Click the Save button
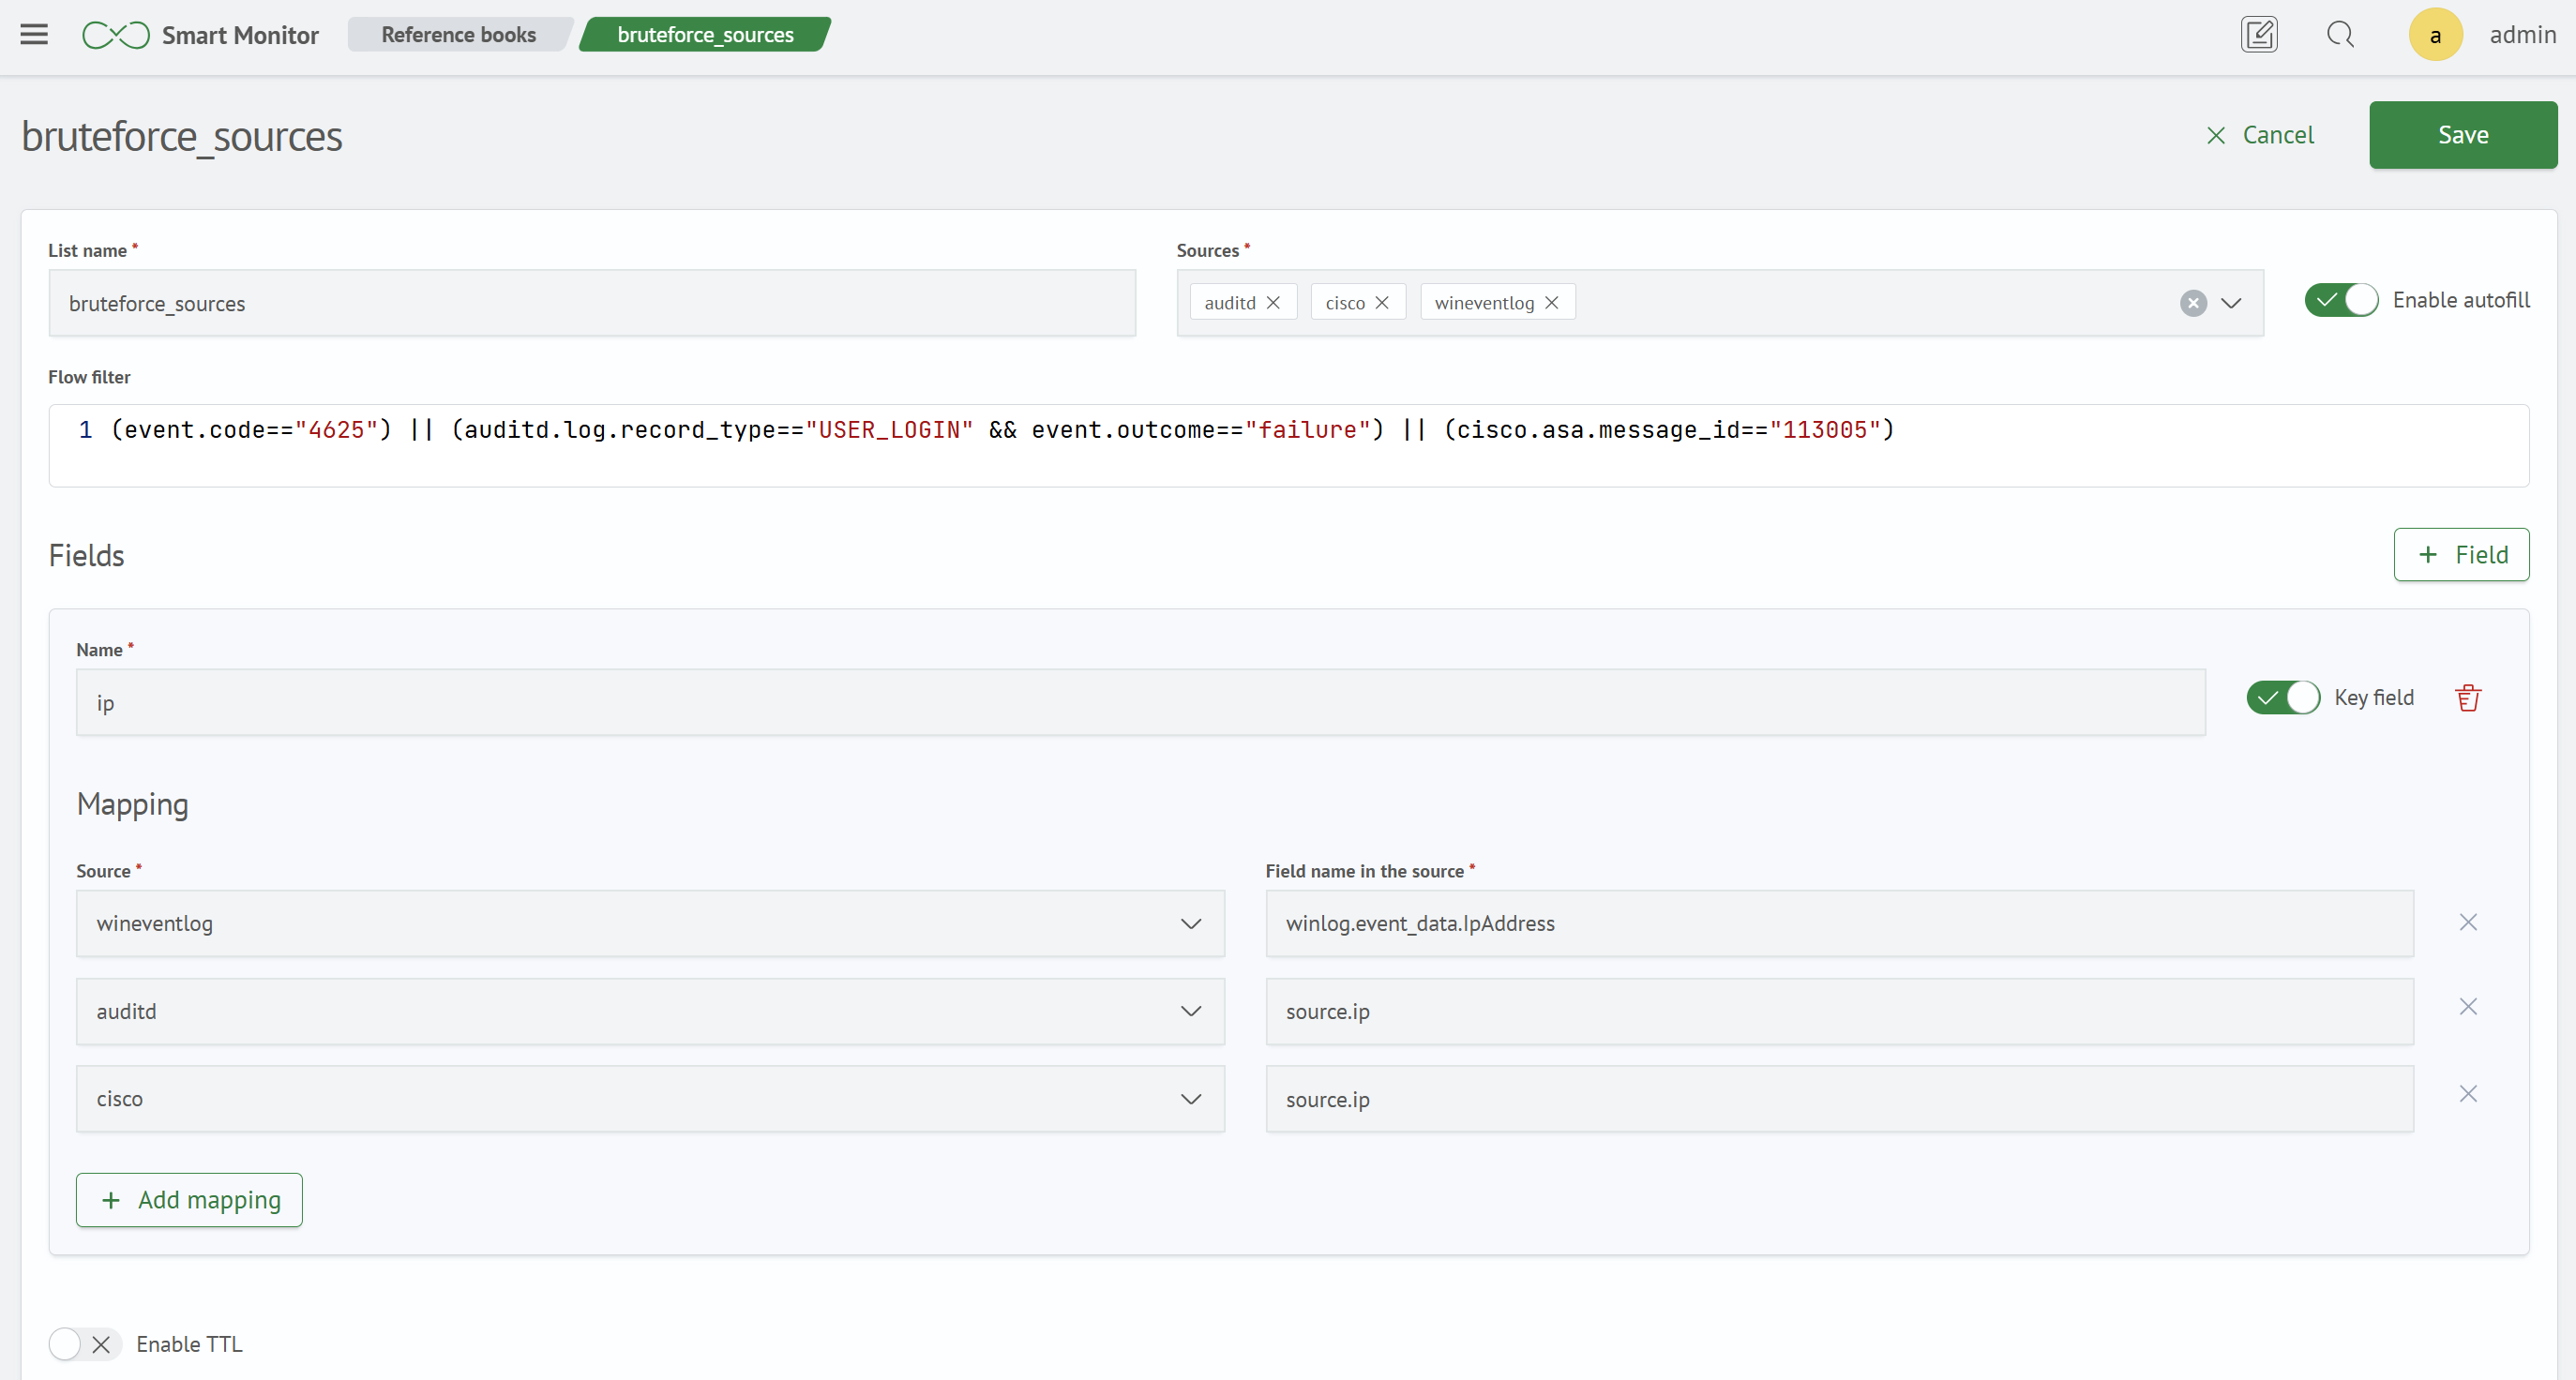This screenshot has width=2576, height=1380. click(2463, 135)
